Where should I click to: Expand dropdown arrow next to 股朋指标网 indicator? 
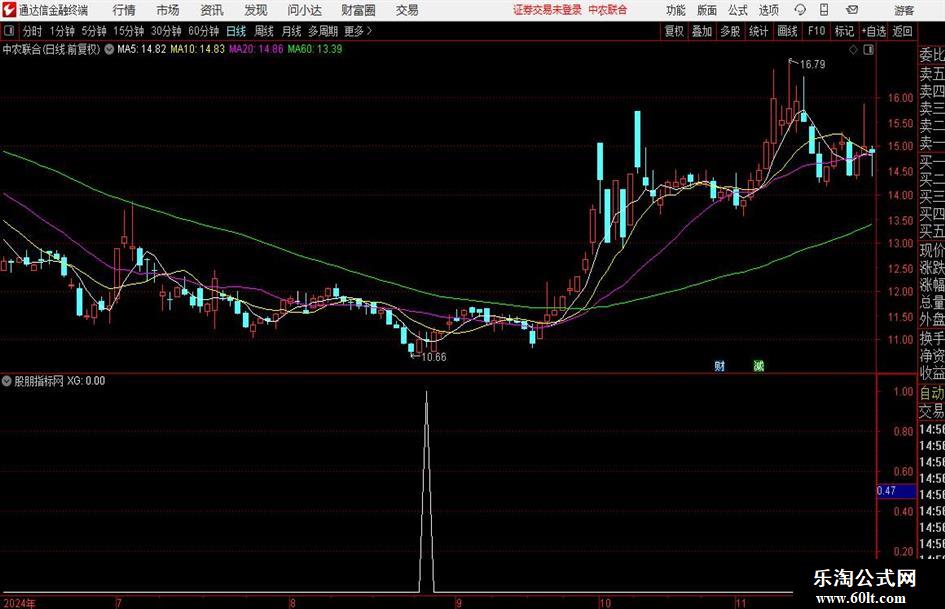pos(7,380)
